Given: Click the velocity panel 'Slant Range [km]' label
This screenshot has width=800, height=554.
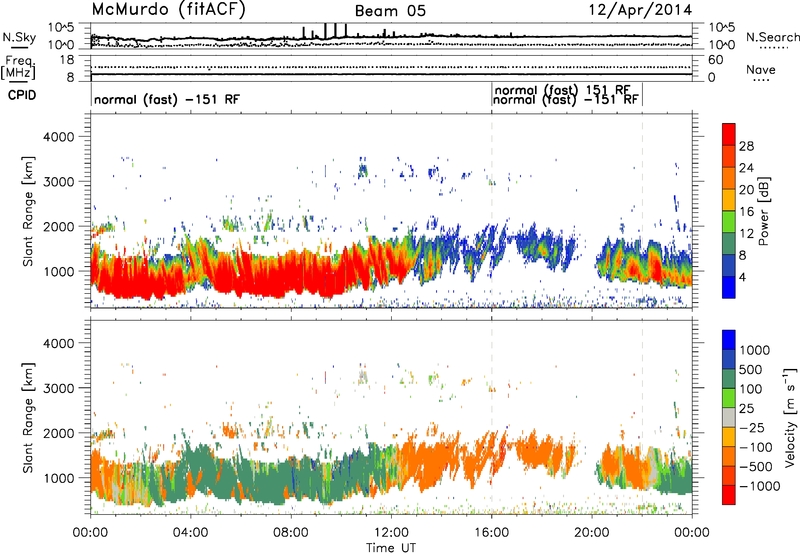Looking at the screenshot, I should 28,417.
